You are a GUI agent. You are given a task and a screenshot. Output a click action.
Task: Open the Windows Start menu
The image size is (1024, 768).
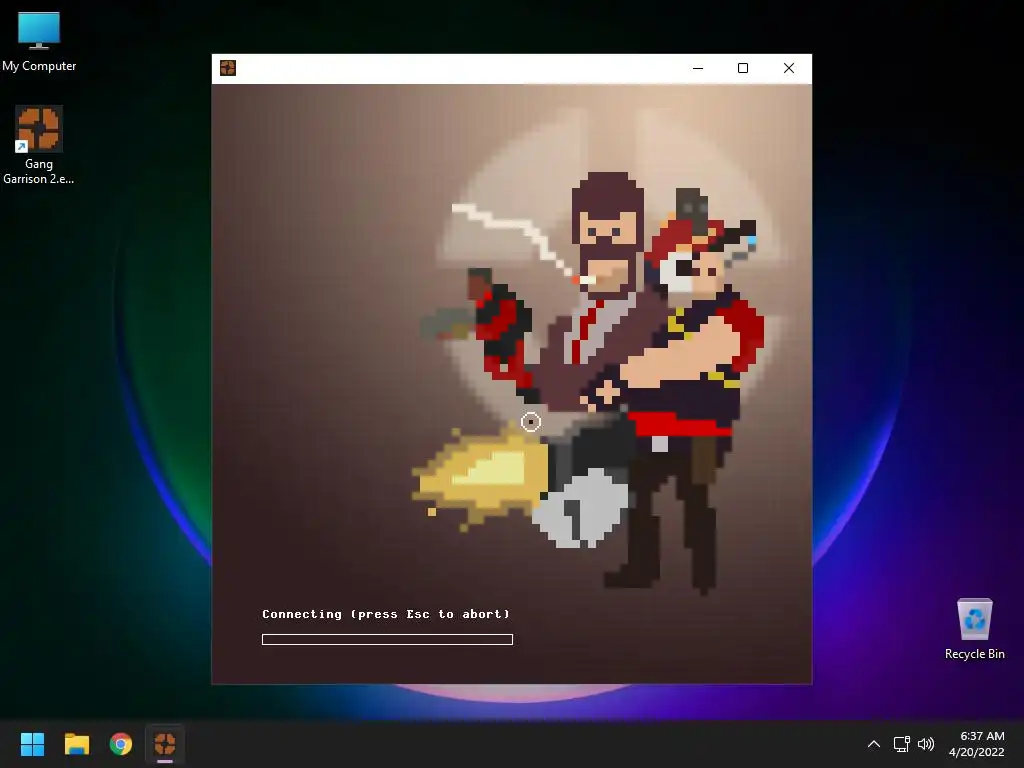32,744
